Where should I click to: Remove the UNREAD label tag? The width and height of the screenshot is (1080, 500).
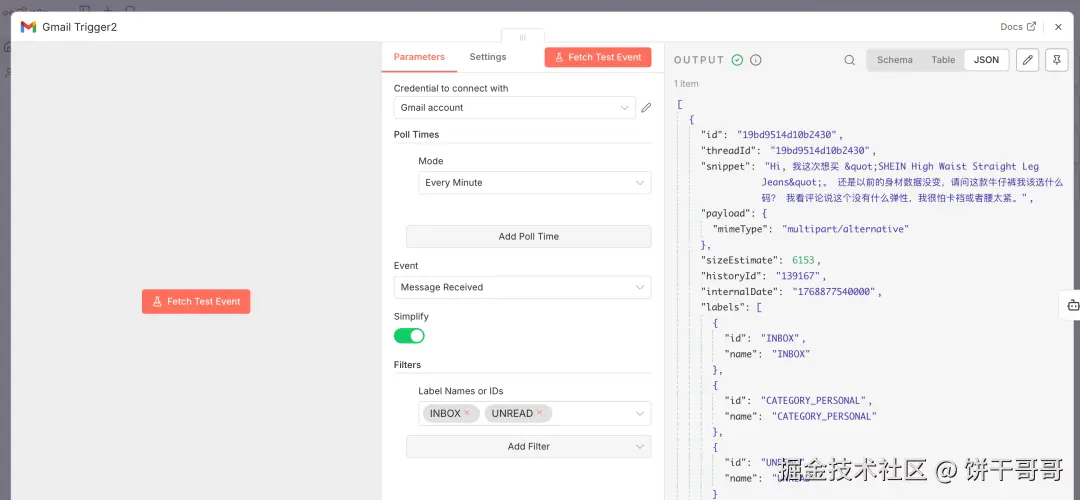[x=539, y=413]
